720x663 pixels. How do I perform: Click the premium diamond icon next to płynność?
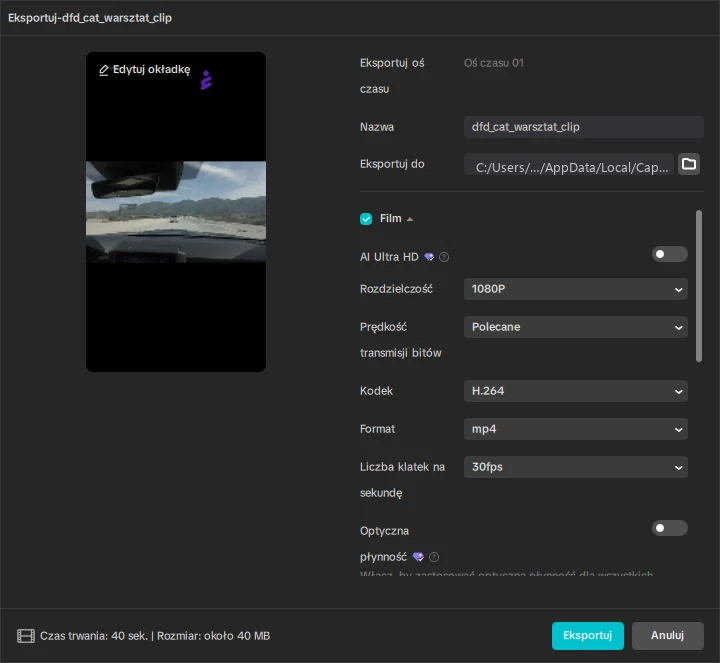[x=418, y=557]
